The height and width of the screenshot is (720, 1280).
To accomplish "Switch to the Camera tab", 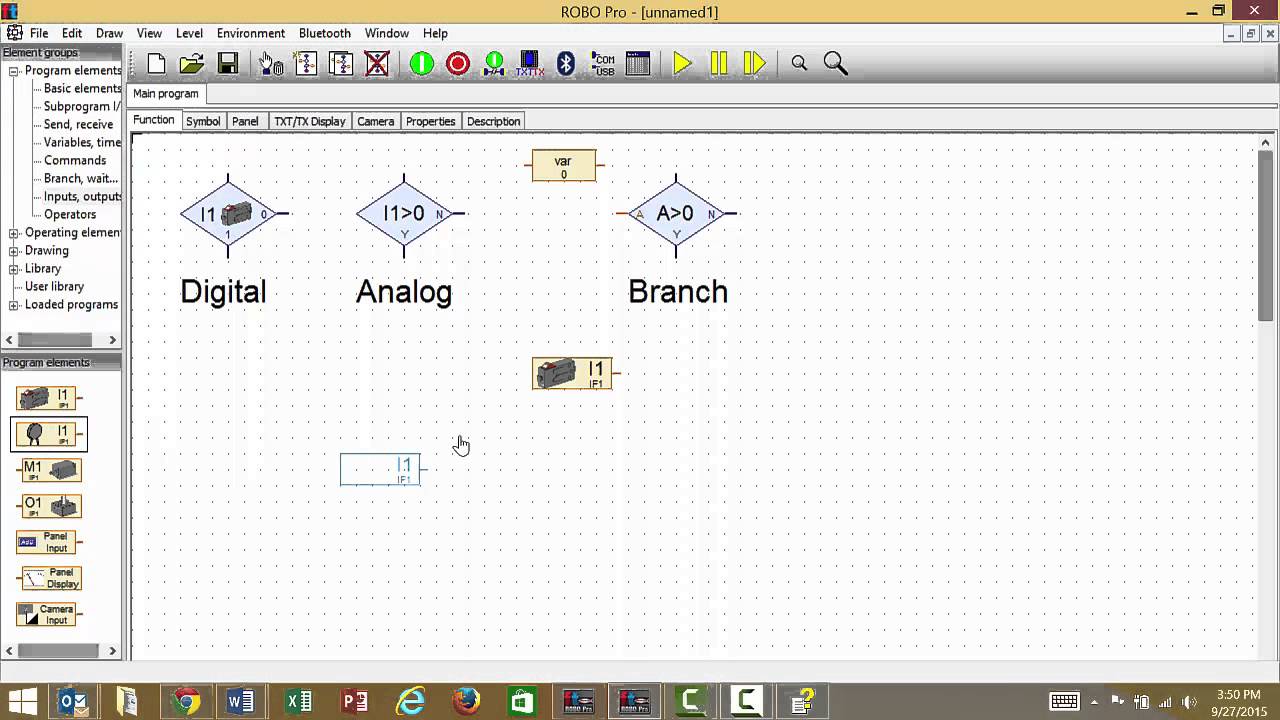I will point(376,121).
